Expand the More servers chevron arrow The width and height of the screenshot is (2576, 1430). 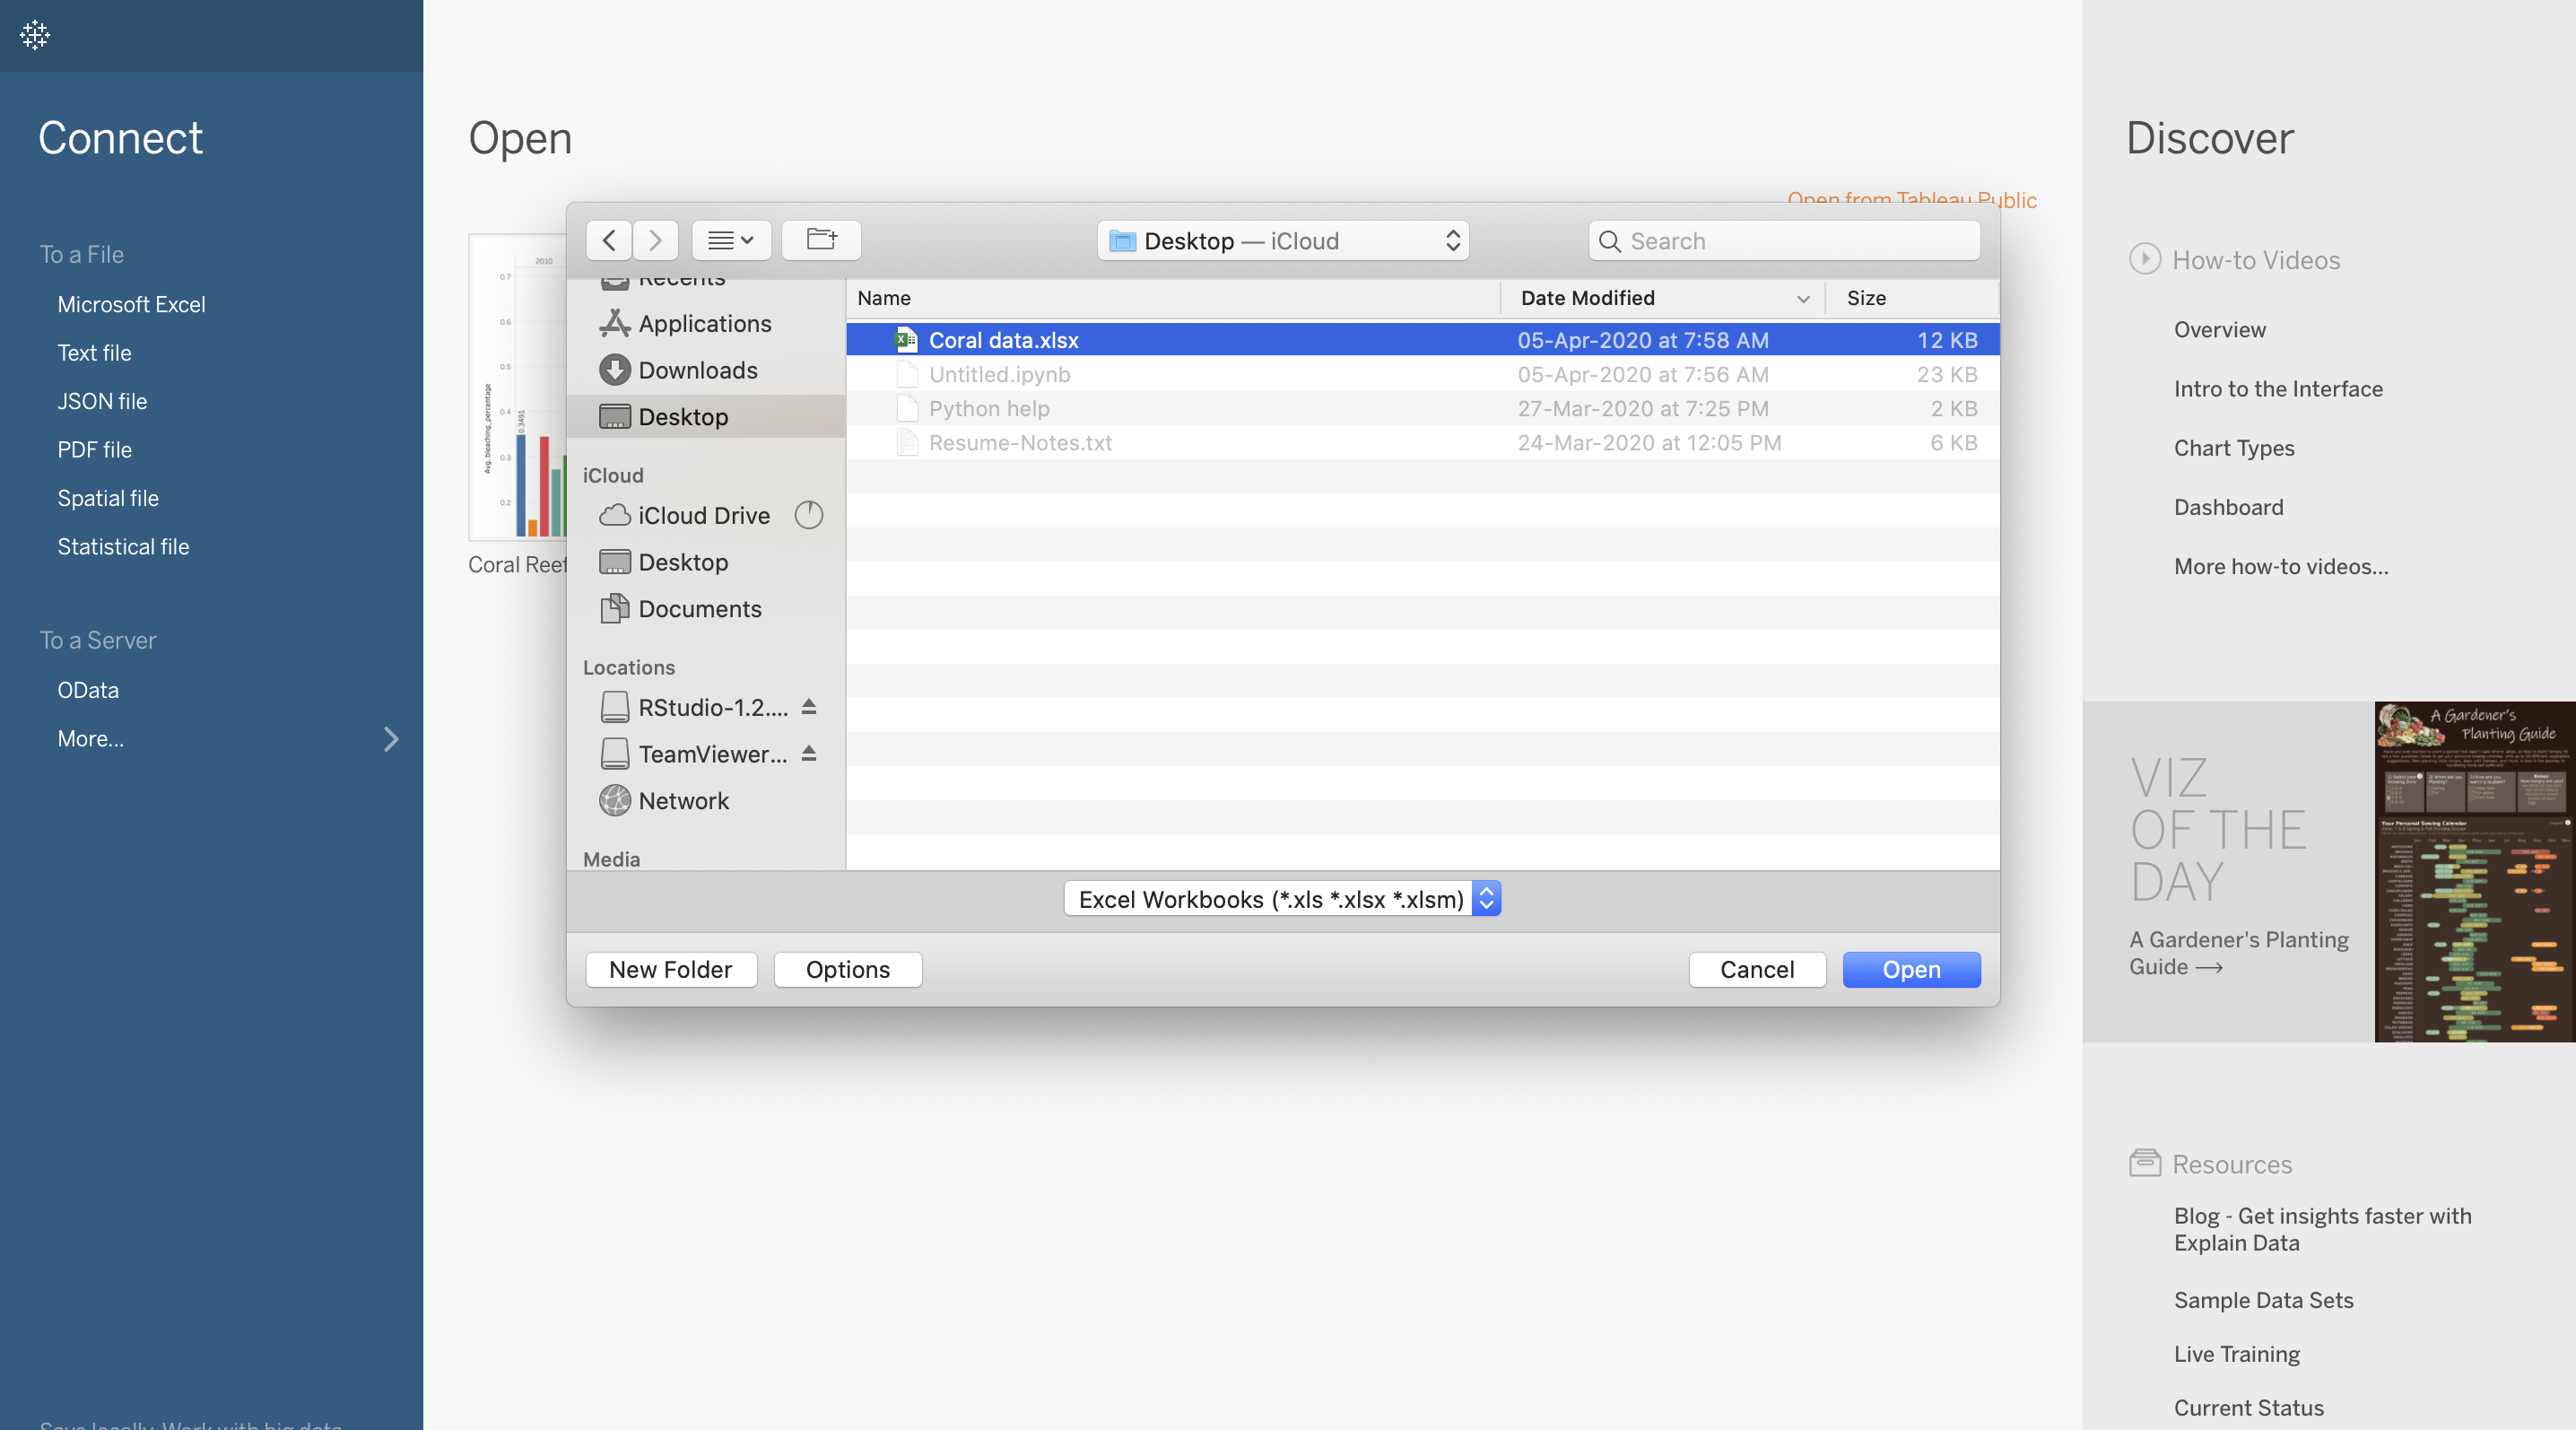click(391, 739)
